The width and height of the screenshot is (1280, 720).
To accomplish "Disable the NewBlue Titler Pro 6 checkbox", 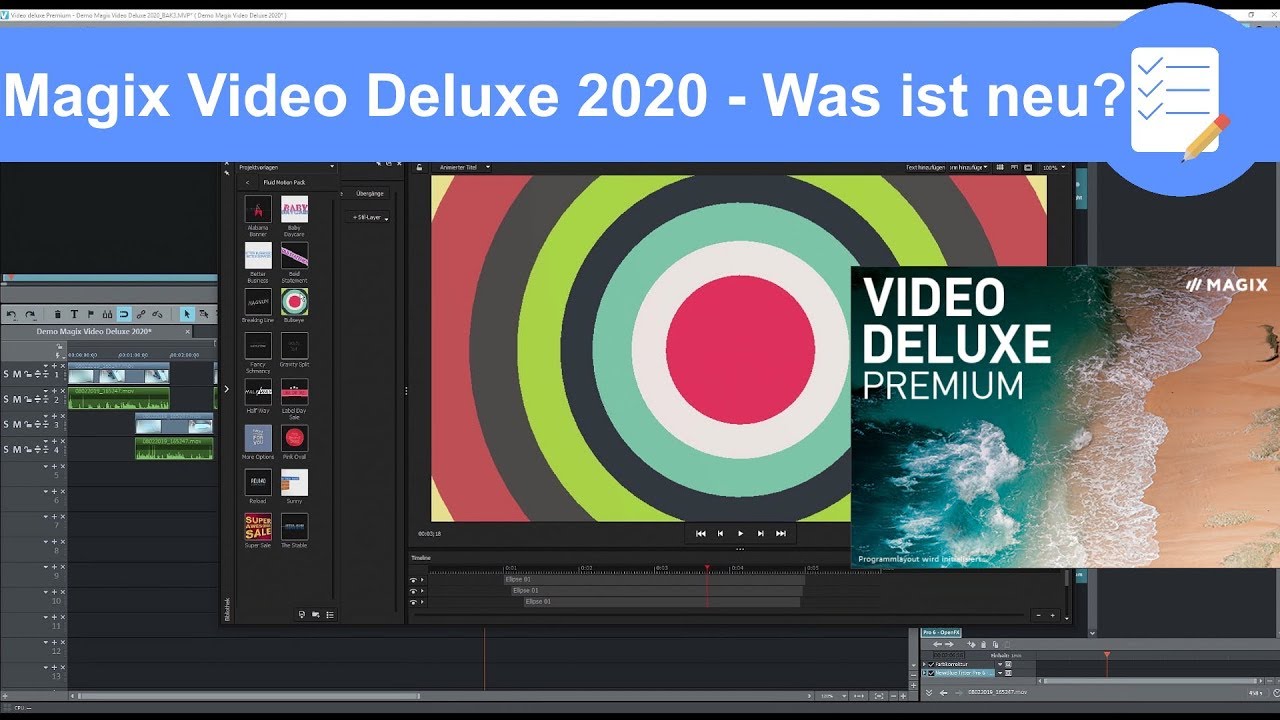I will pos(932,673).
